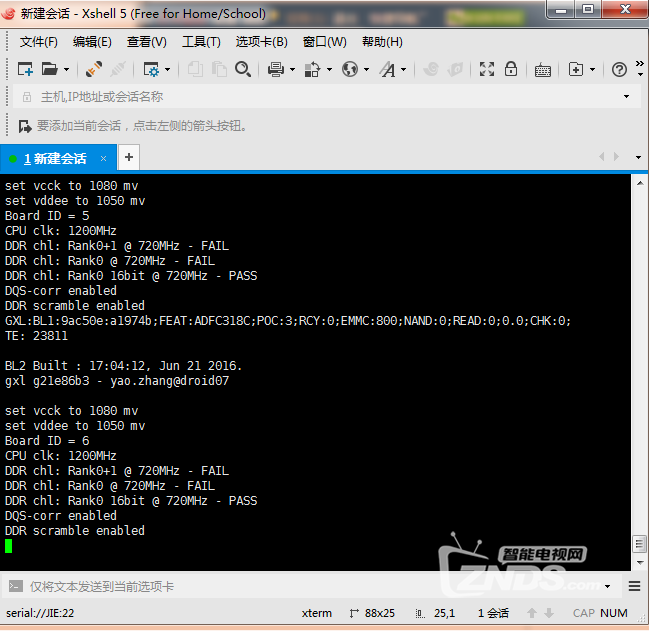Expand the address bar dropdown arrow

click(626, 97)
